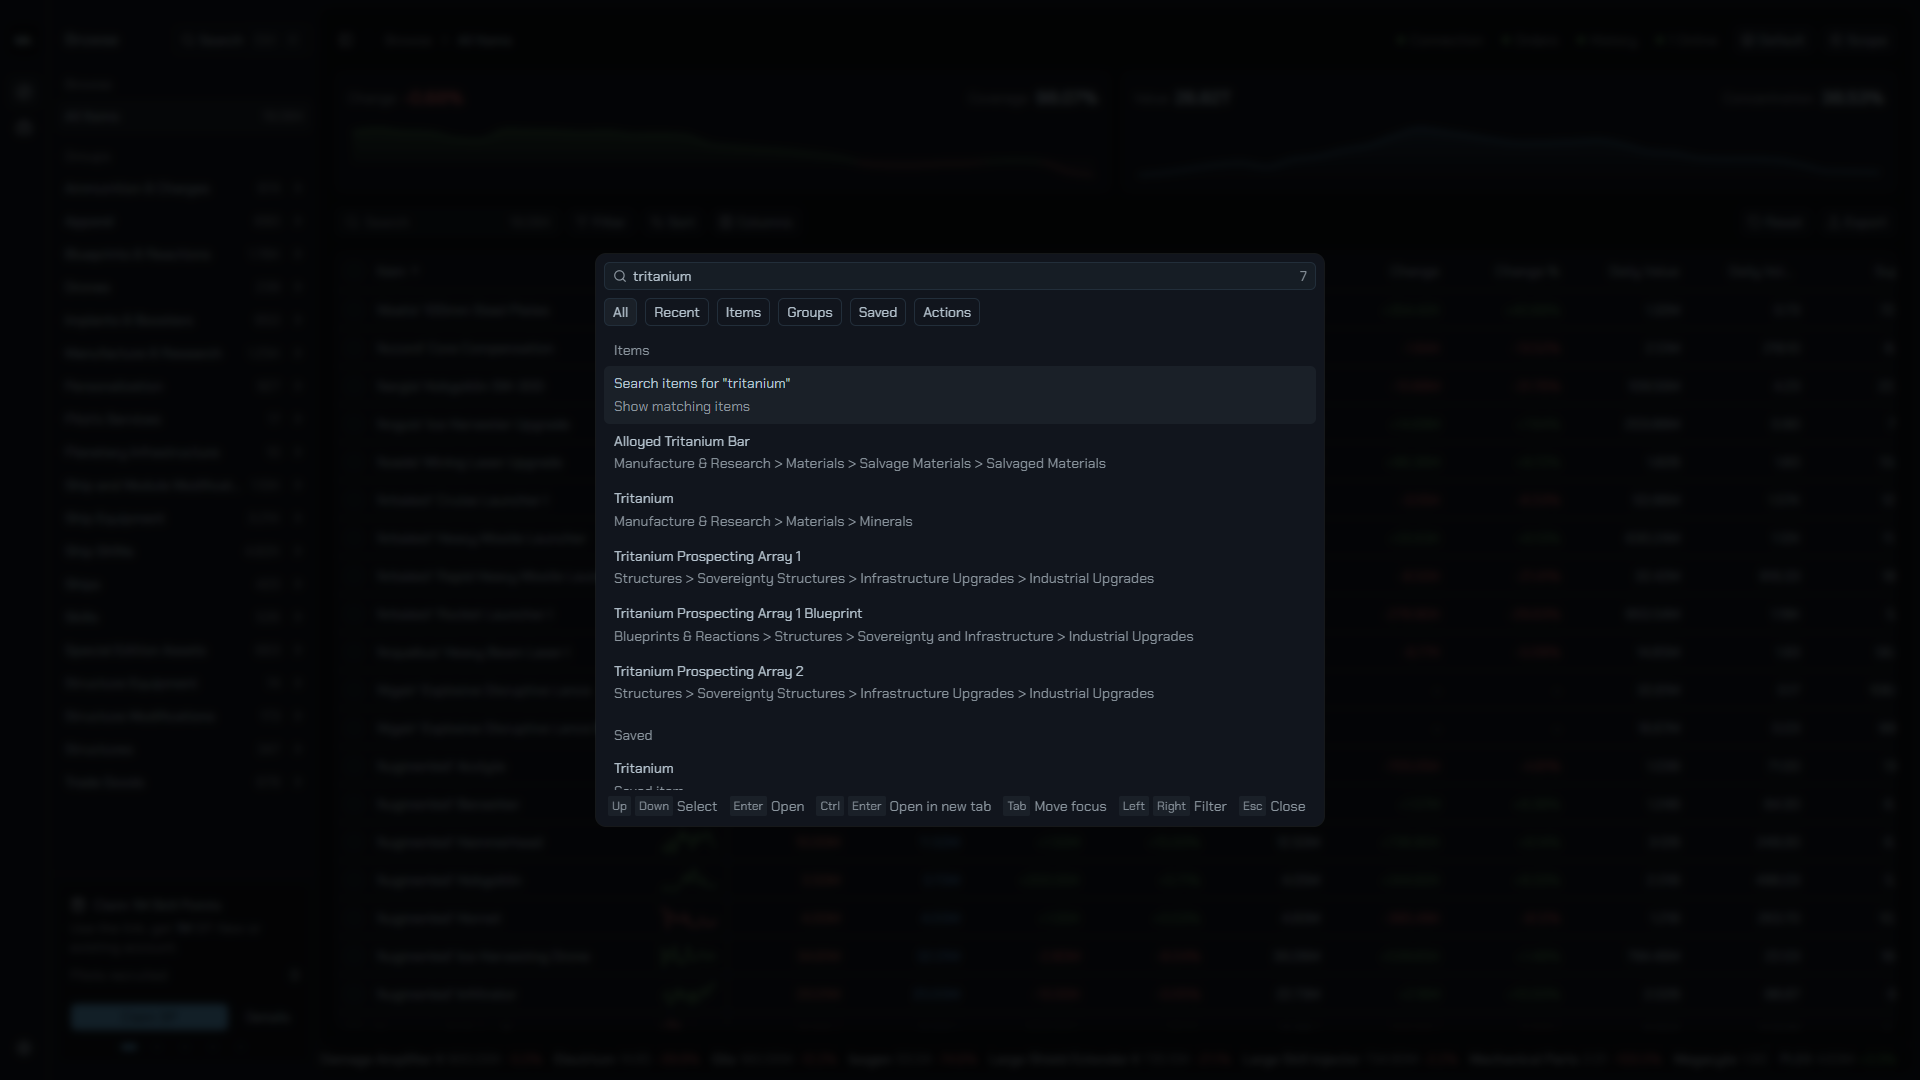Image resolution: width=1920 pixels, height=1080 pixels.
Task: Switch to the Recent filter tab
Action: (677, 312)
